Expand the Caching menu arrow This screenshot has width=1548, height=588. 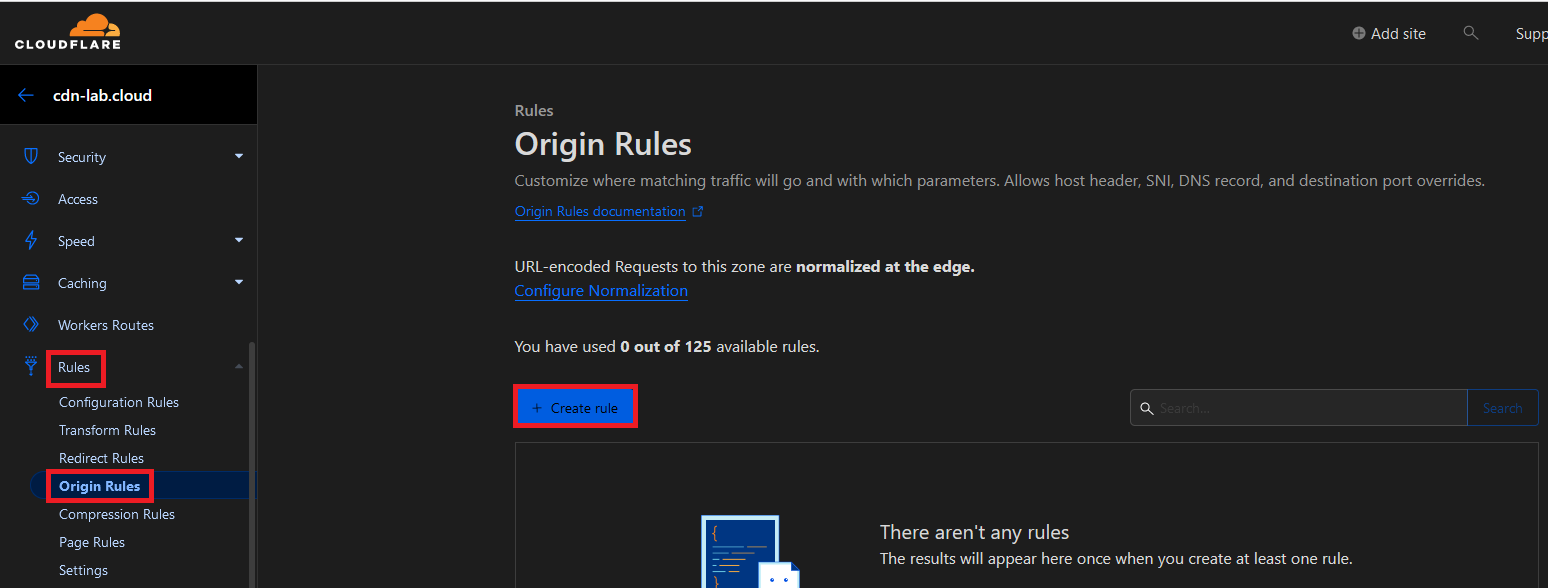pos(239,283)
